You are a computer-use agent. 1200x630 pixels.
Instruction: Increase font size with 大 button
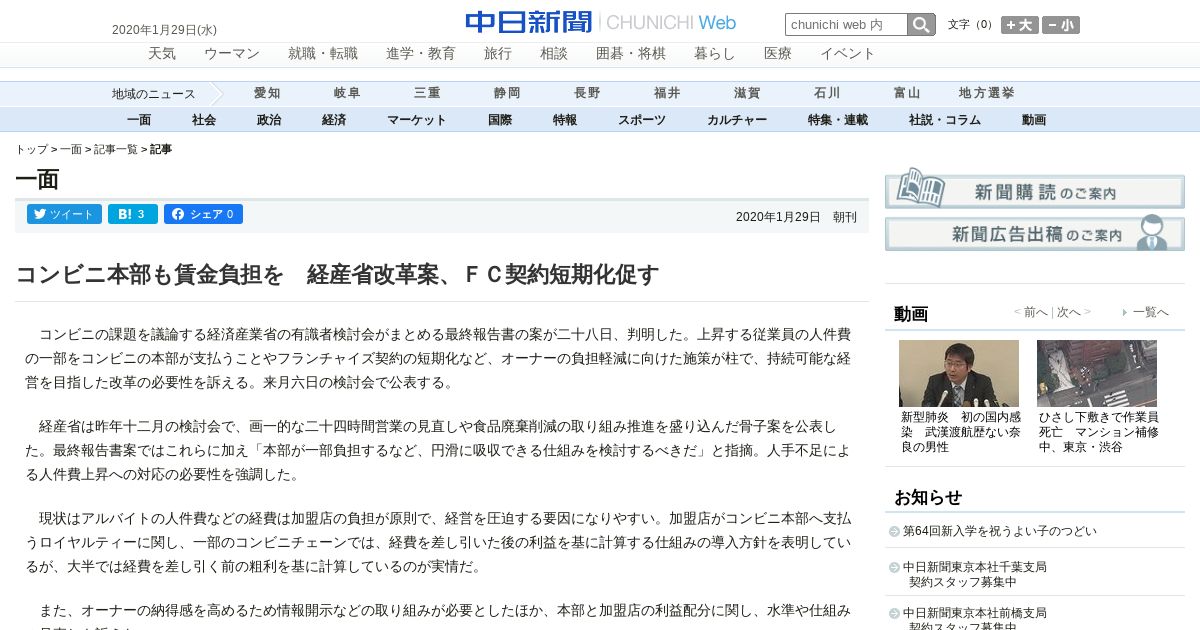[x=1020, y=25]
